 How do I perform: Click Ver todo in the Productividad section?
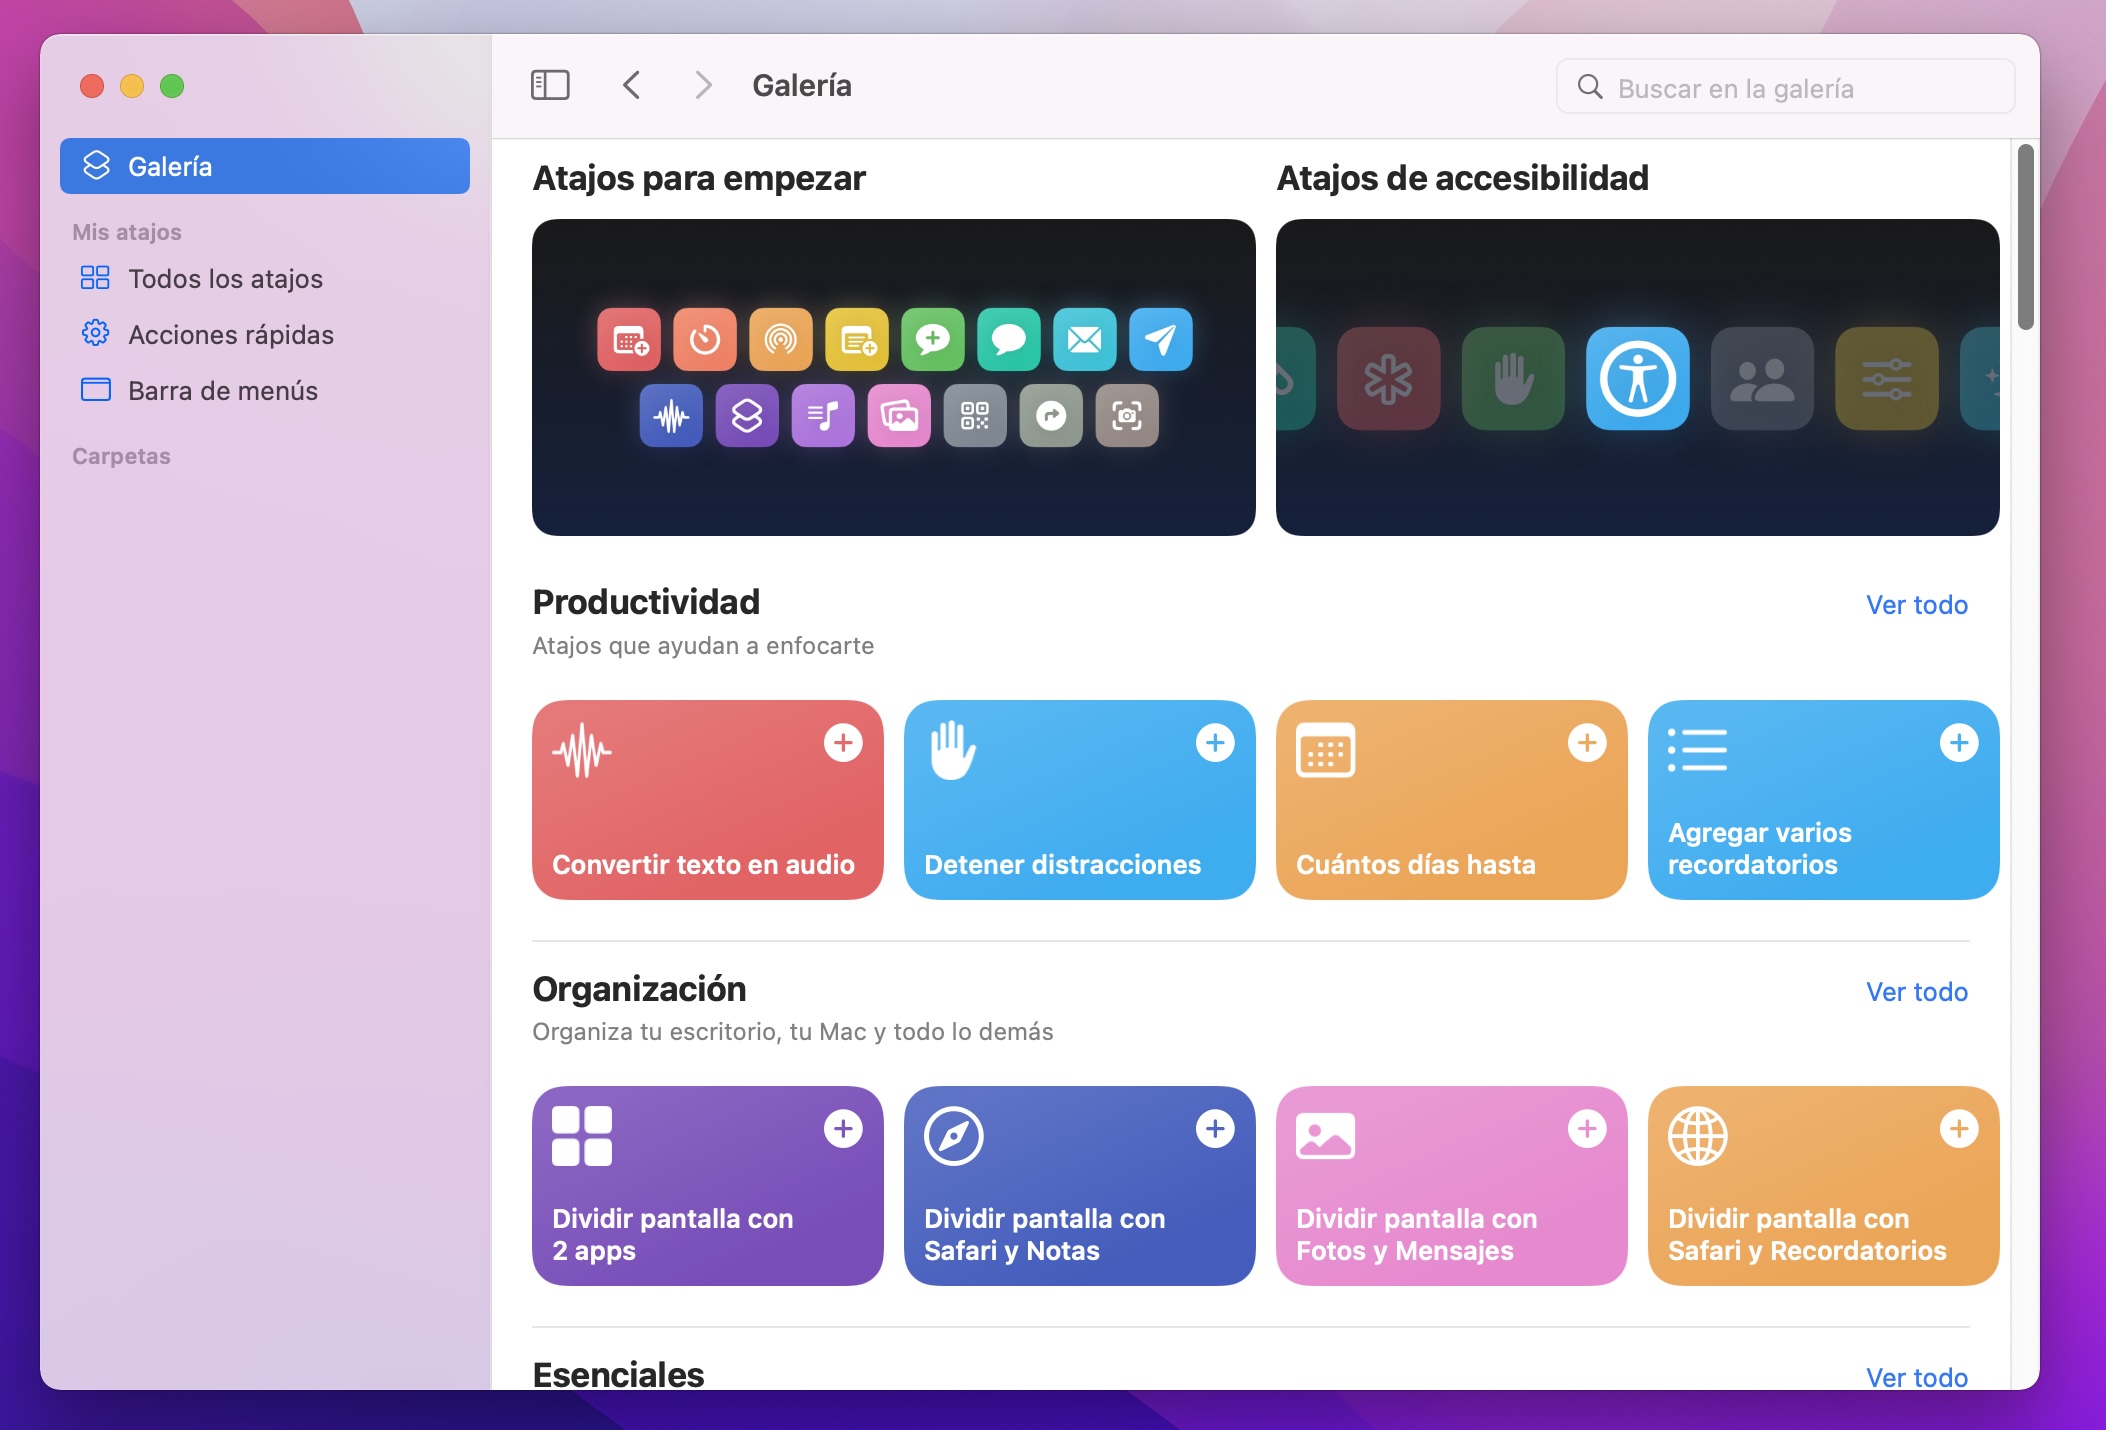click(x=1917, y=605)
